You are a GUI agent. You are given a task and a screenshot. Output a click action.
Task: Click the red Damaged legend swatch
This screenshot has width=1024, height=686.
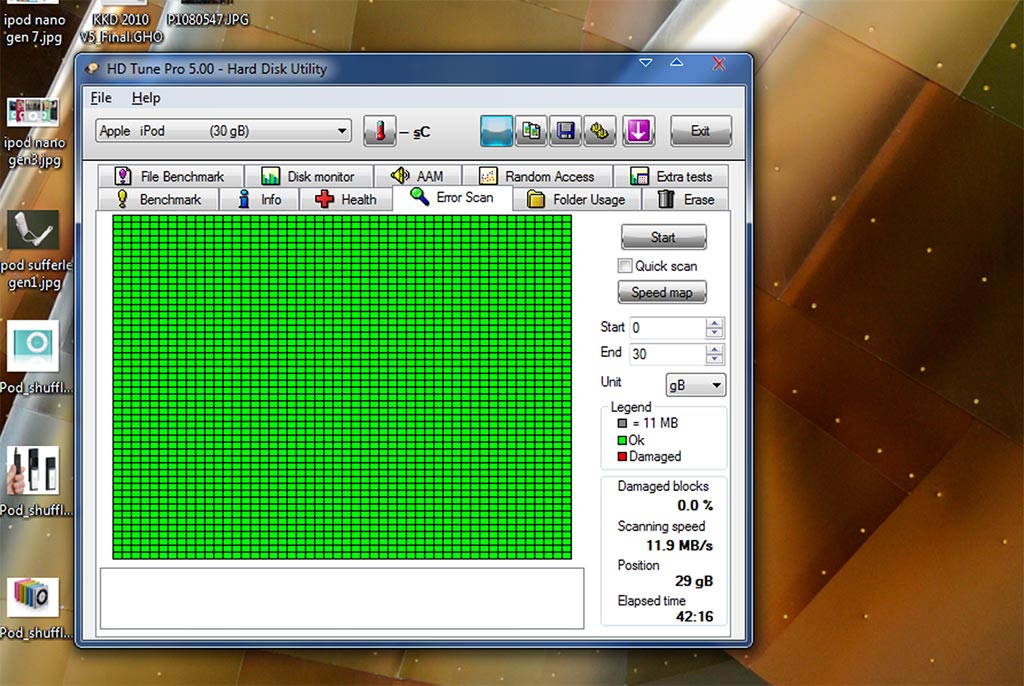(622, 457)
